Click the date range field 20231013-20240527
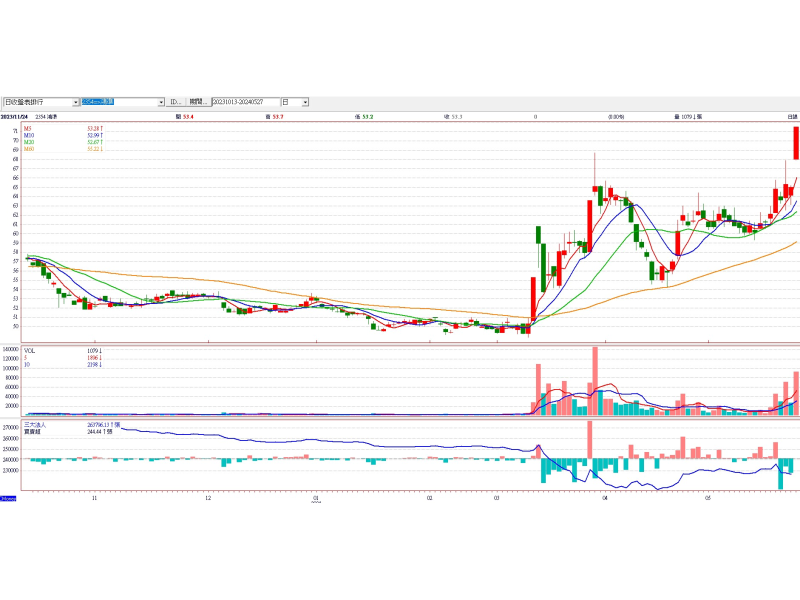800x600 pixels. (x=244, y=102)
